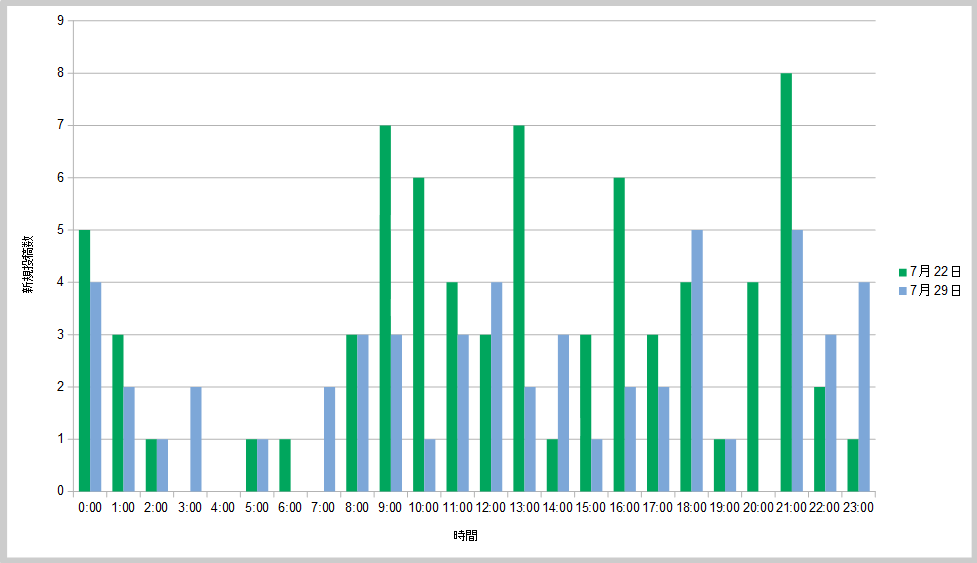Click the 時間 horizontal axis title

(465, 536)
